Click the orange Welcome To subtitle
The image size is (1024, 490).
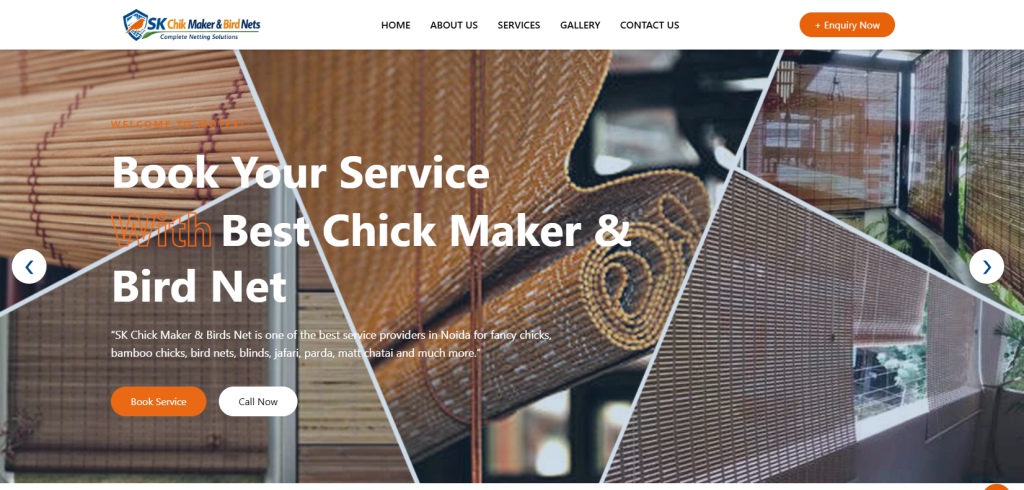tap(178, 124)
